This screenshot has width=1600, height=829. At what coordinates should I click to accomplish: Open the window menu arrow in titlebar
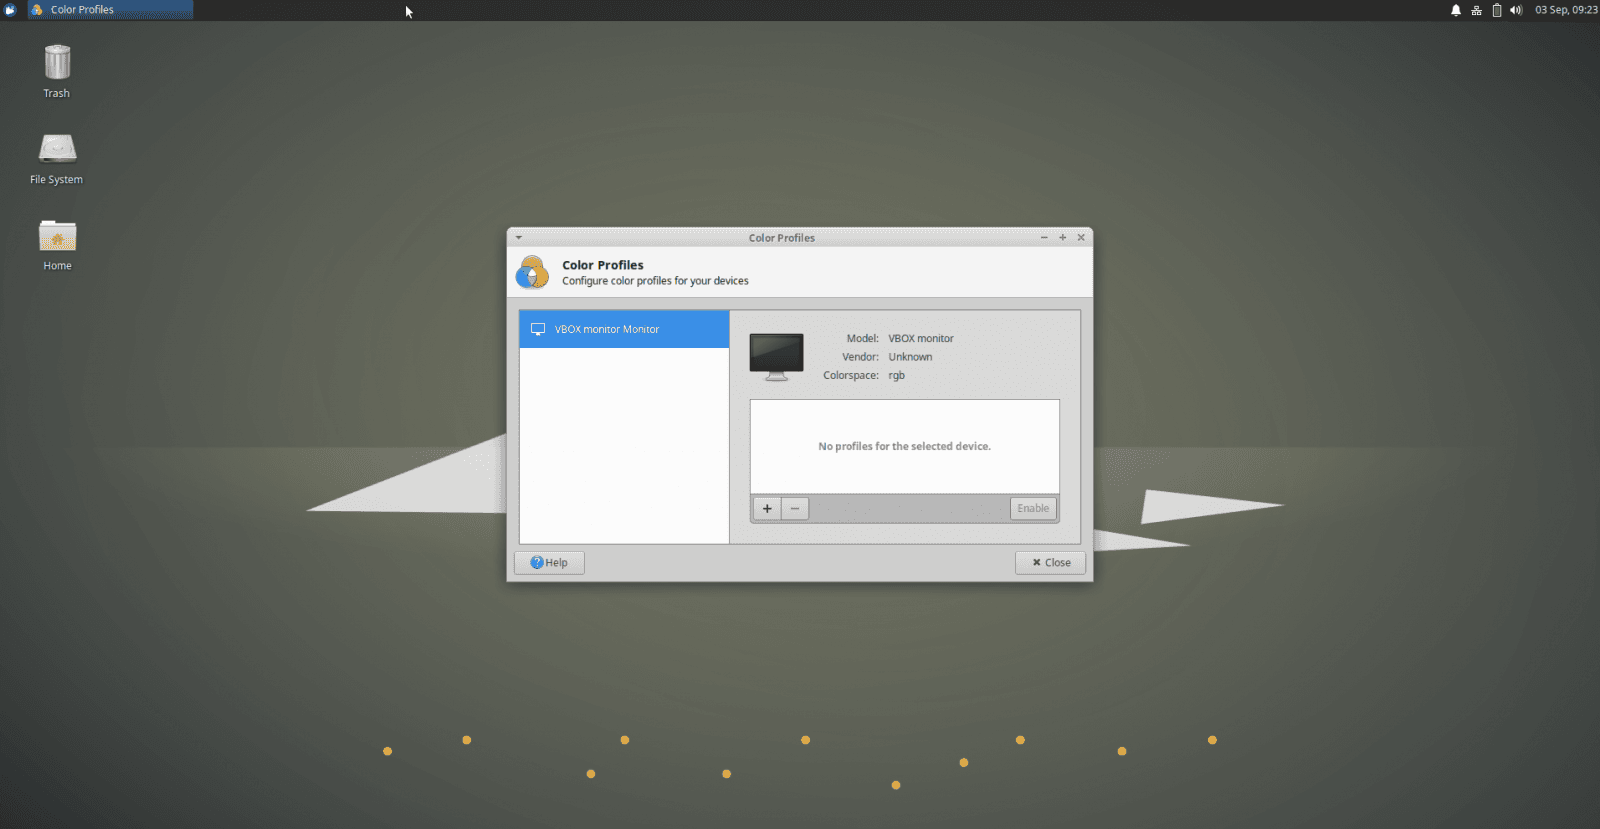click(x=519, y=238)
